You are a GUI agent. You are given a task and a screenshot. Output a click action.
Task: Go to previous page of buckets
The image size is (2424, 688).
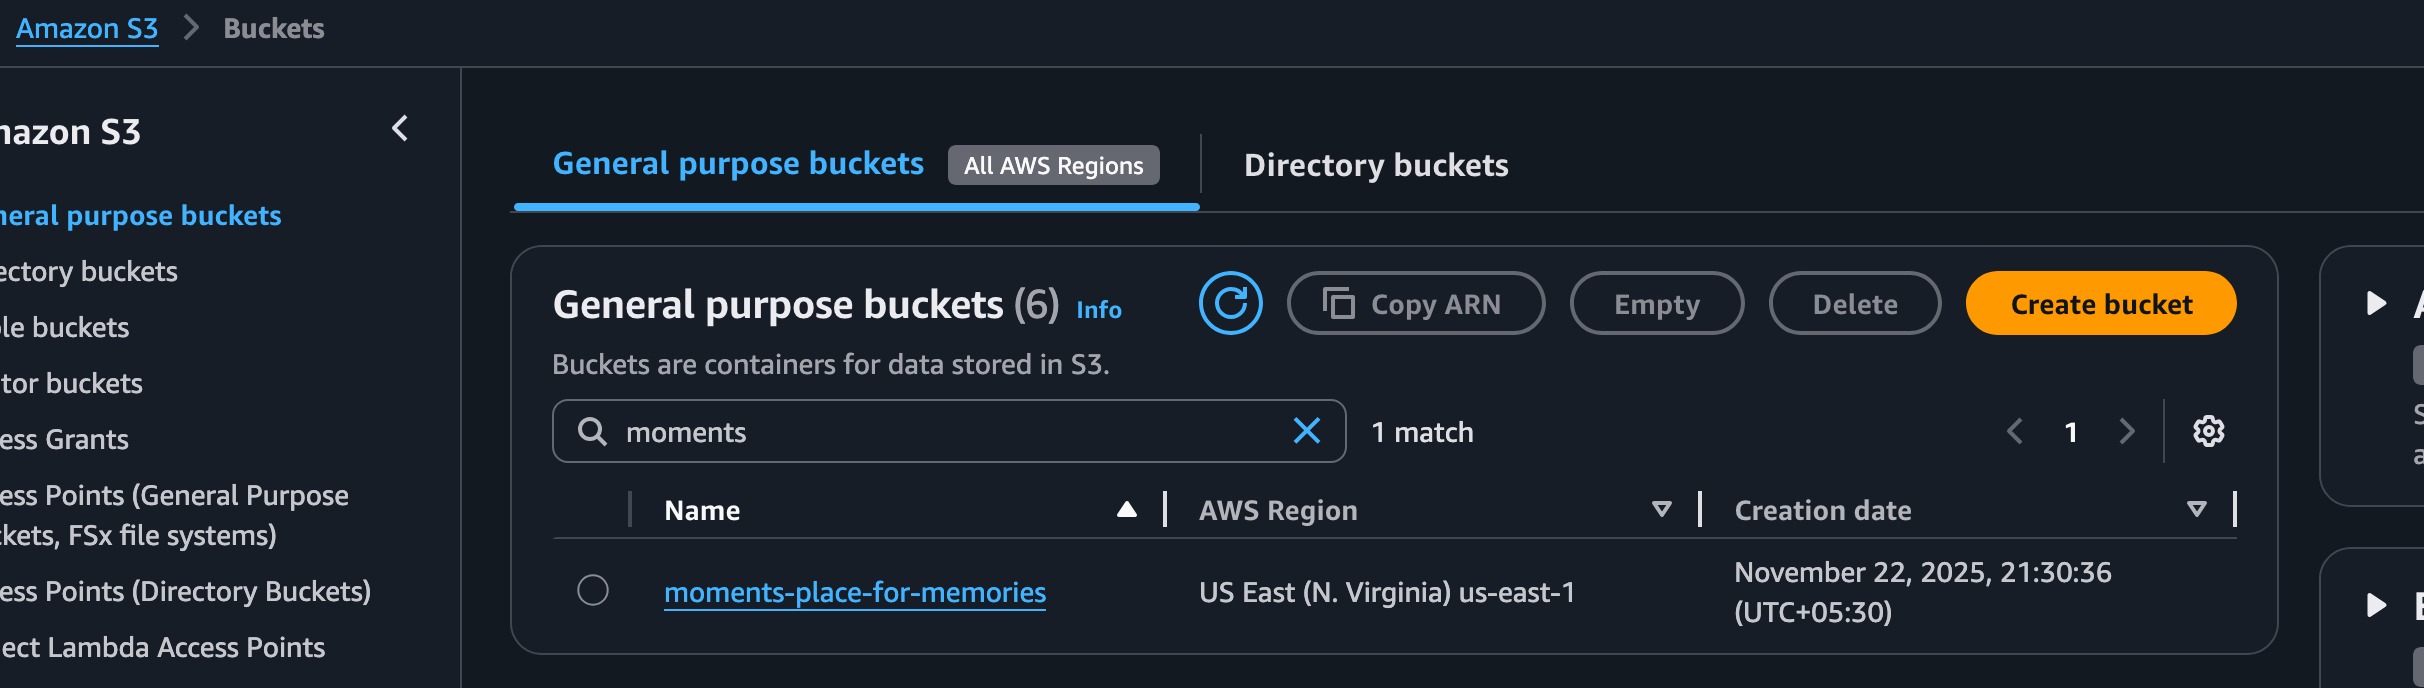tap(2015, 432)
